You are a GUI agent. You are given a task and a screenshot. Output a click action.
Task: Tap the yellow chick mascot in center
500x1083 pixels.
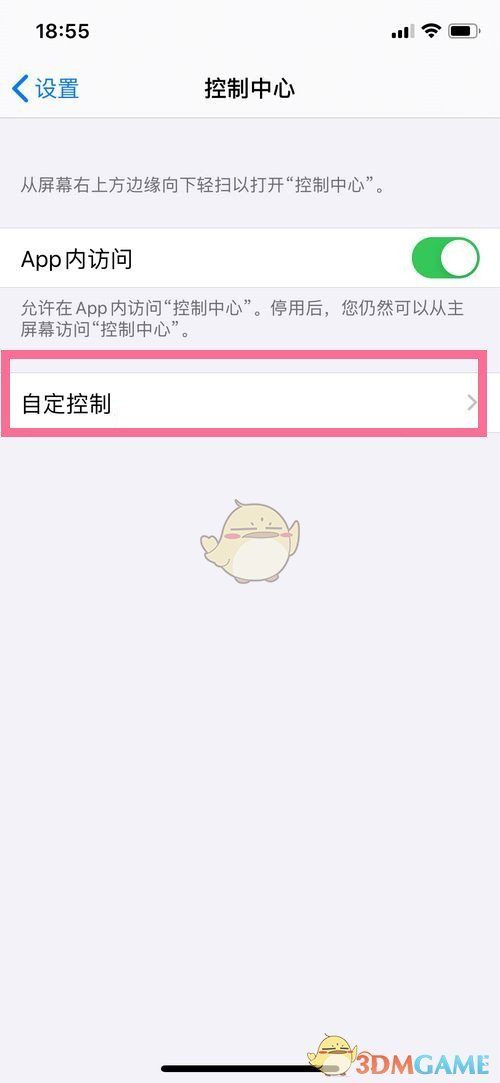[x=250, y=542]
